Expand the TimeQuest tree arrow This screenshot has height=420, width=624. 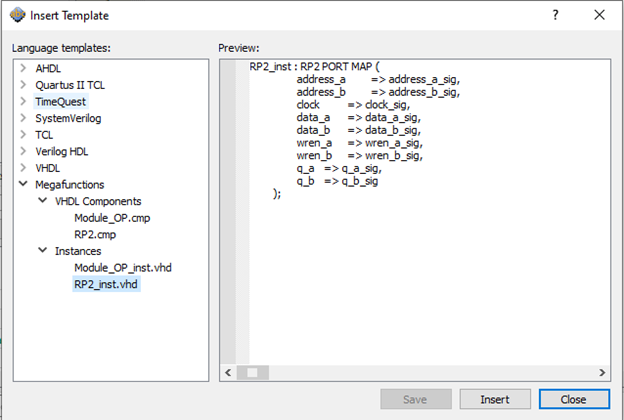[x=23, y=102]
